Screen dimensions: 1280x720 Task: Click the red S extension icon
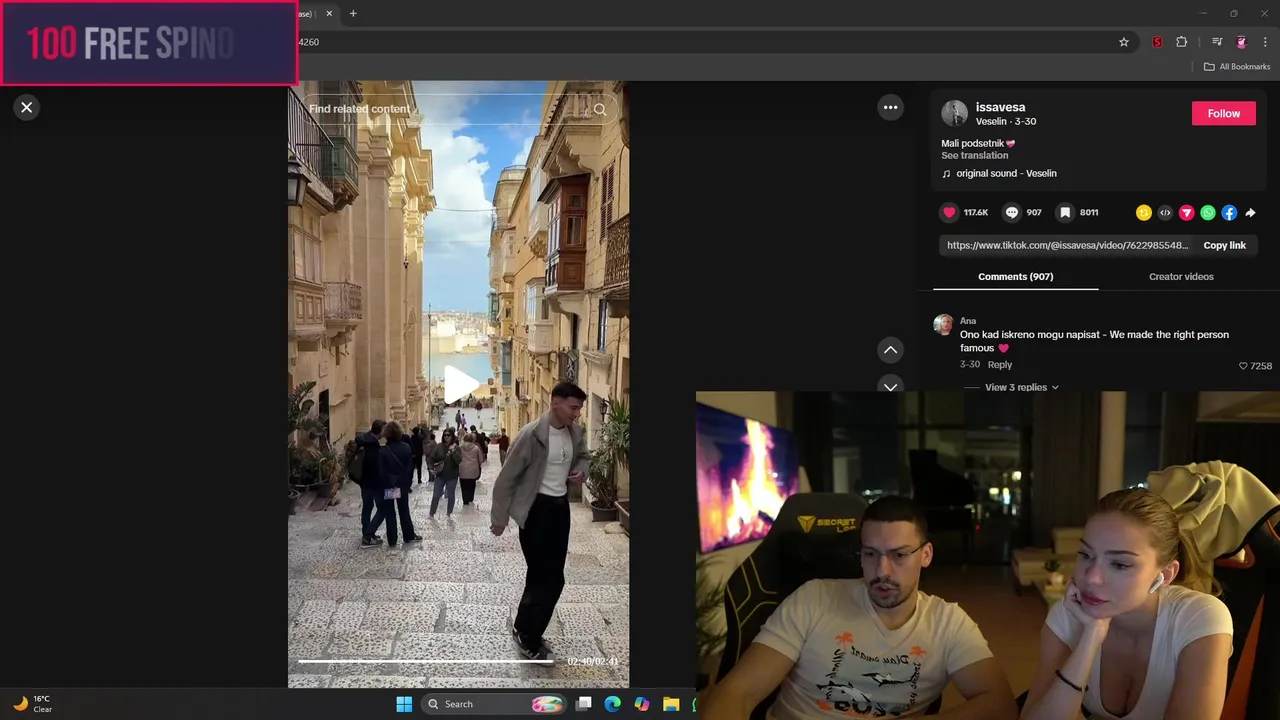1157,42
